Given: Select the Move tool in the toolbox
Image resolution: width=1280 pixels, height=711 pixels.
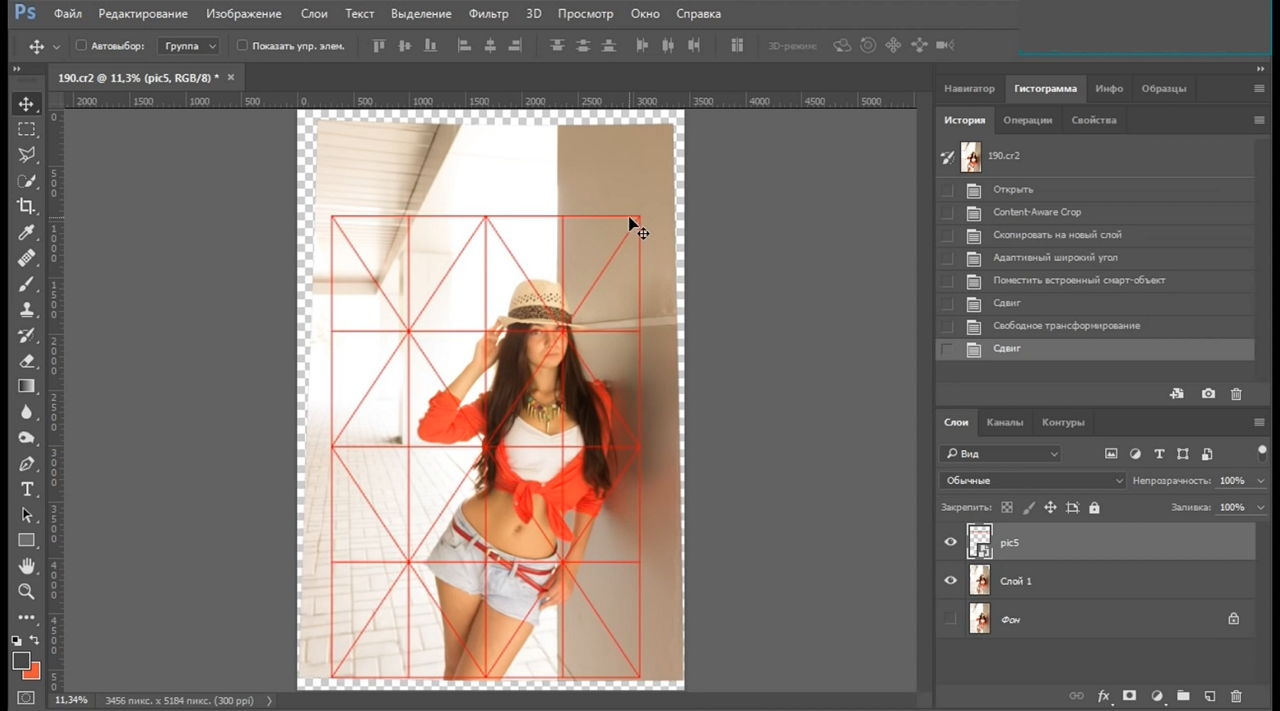Looking at the screenshot, I should tap(26, 104).
